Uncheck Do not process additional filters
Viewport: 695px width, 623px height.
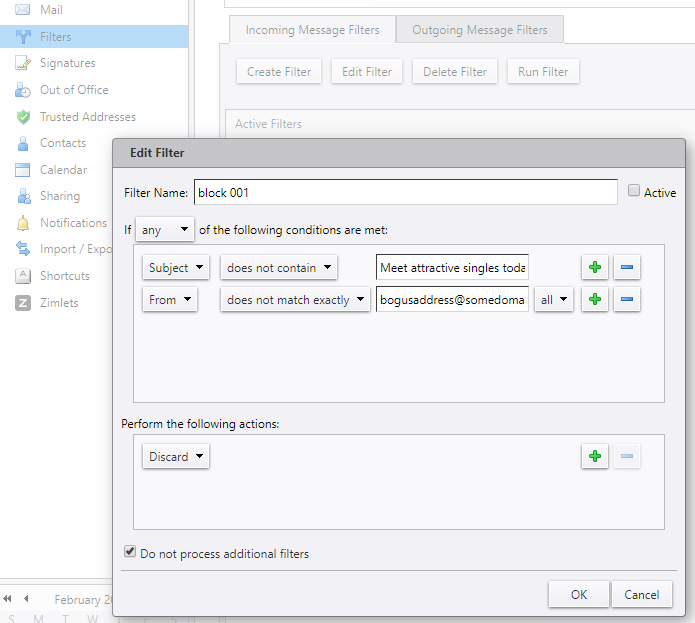pyautogui.click(x=130, y=551)
